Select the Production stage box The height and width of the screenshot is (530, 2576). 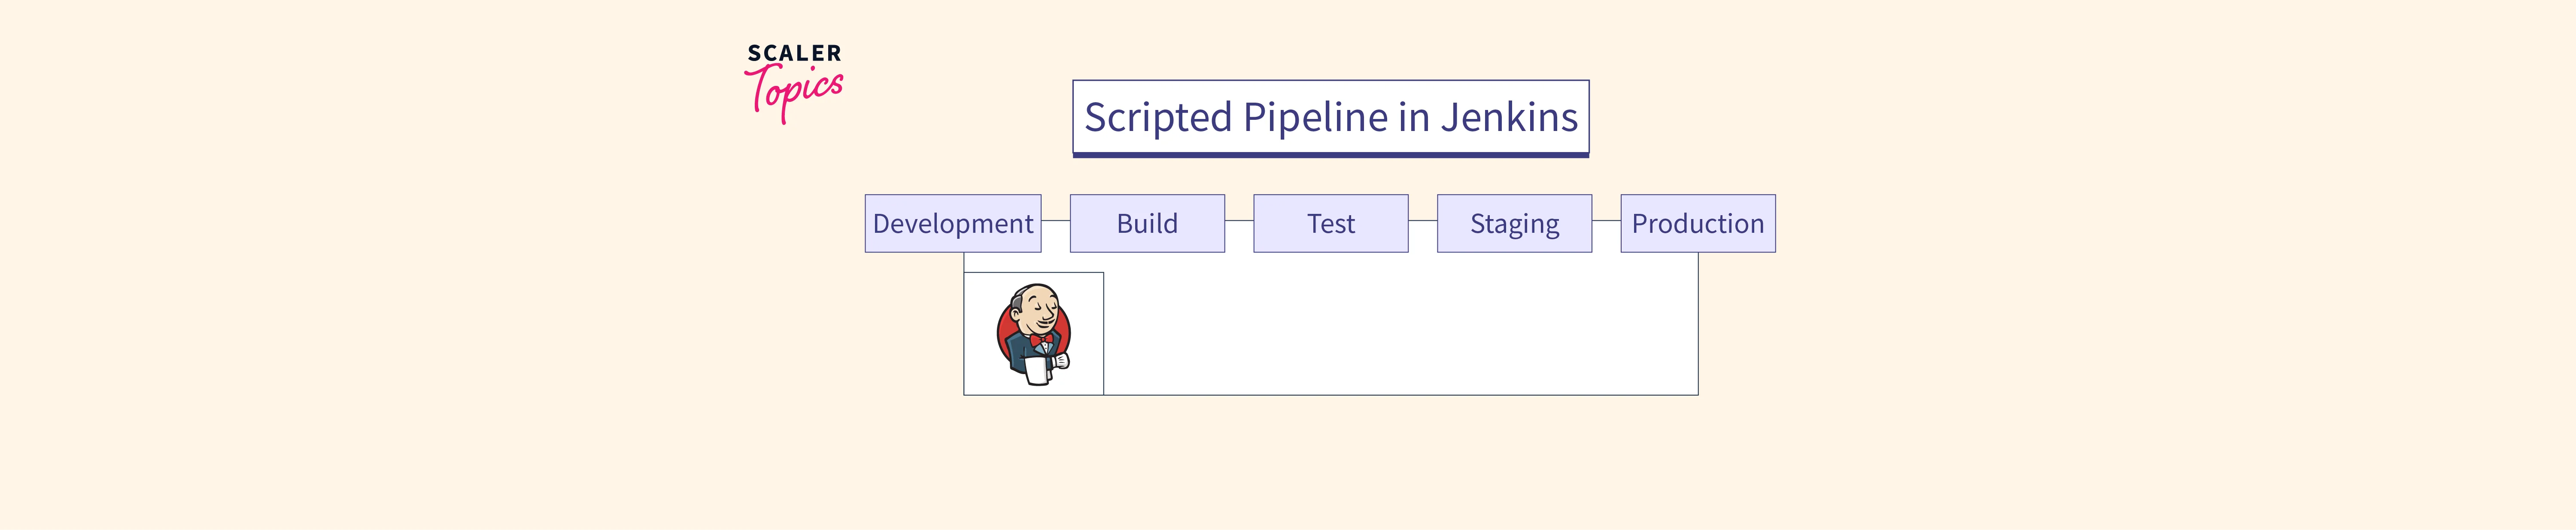1697,223
